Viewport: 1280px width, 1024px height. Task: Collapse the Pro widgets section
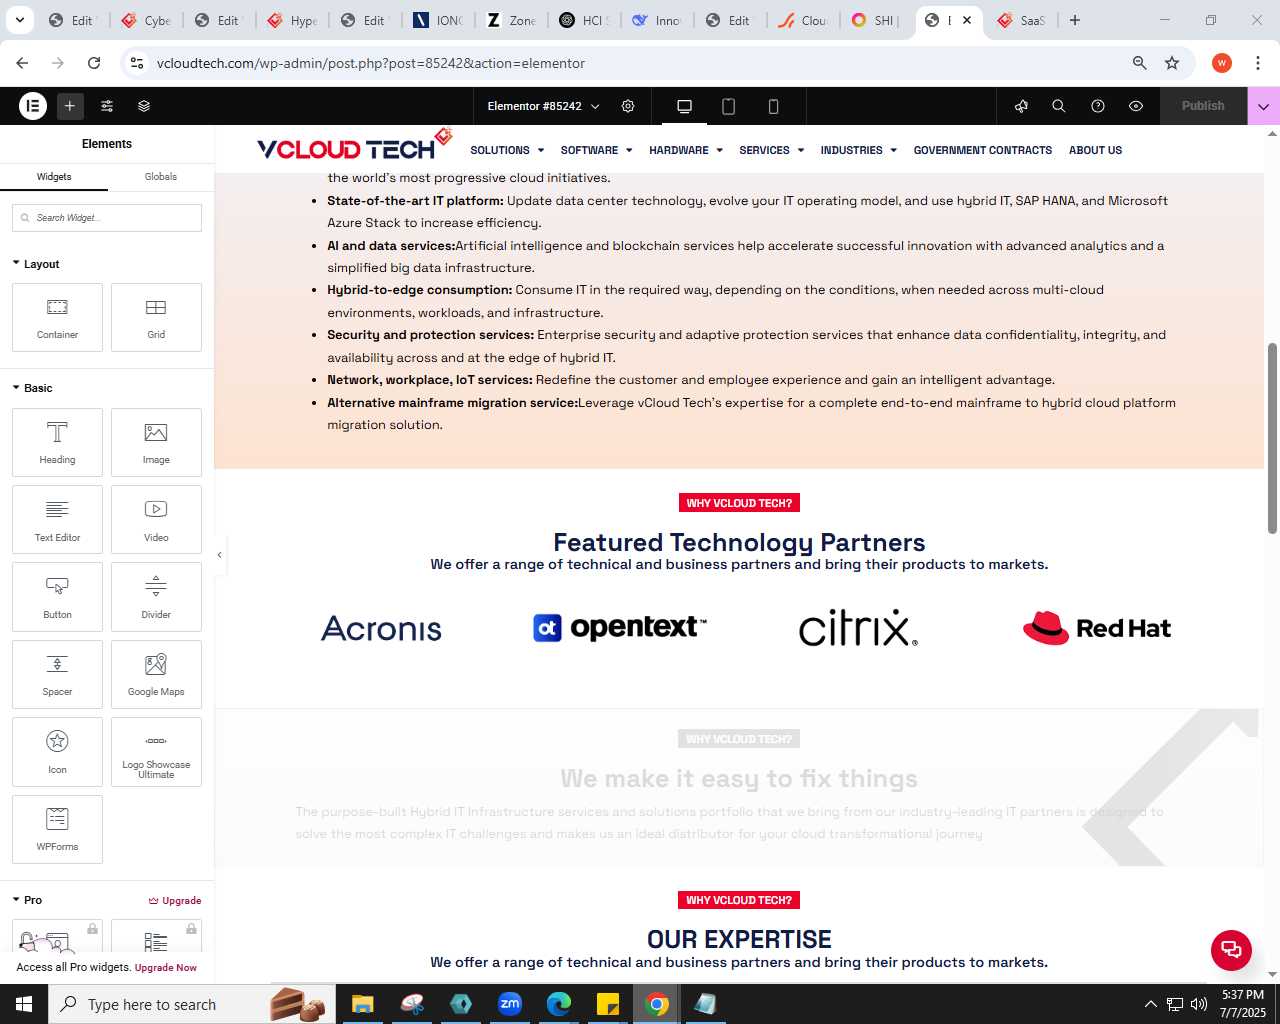[27, 900]
